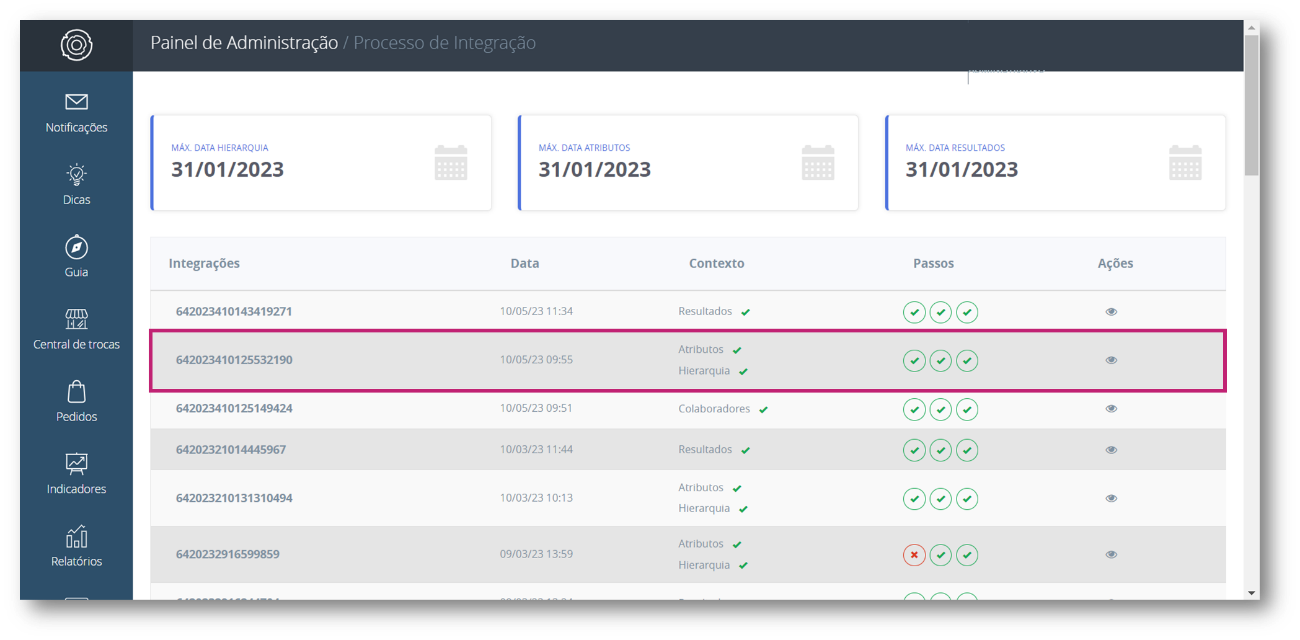Click the Data column header
This screenshot has height=640, width=1300.
pos(525,264)
